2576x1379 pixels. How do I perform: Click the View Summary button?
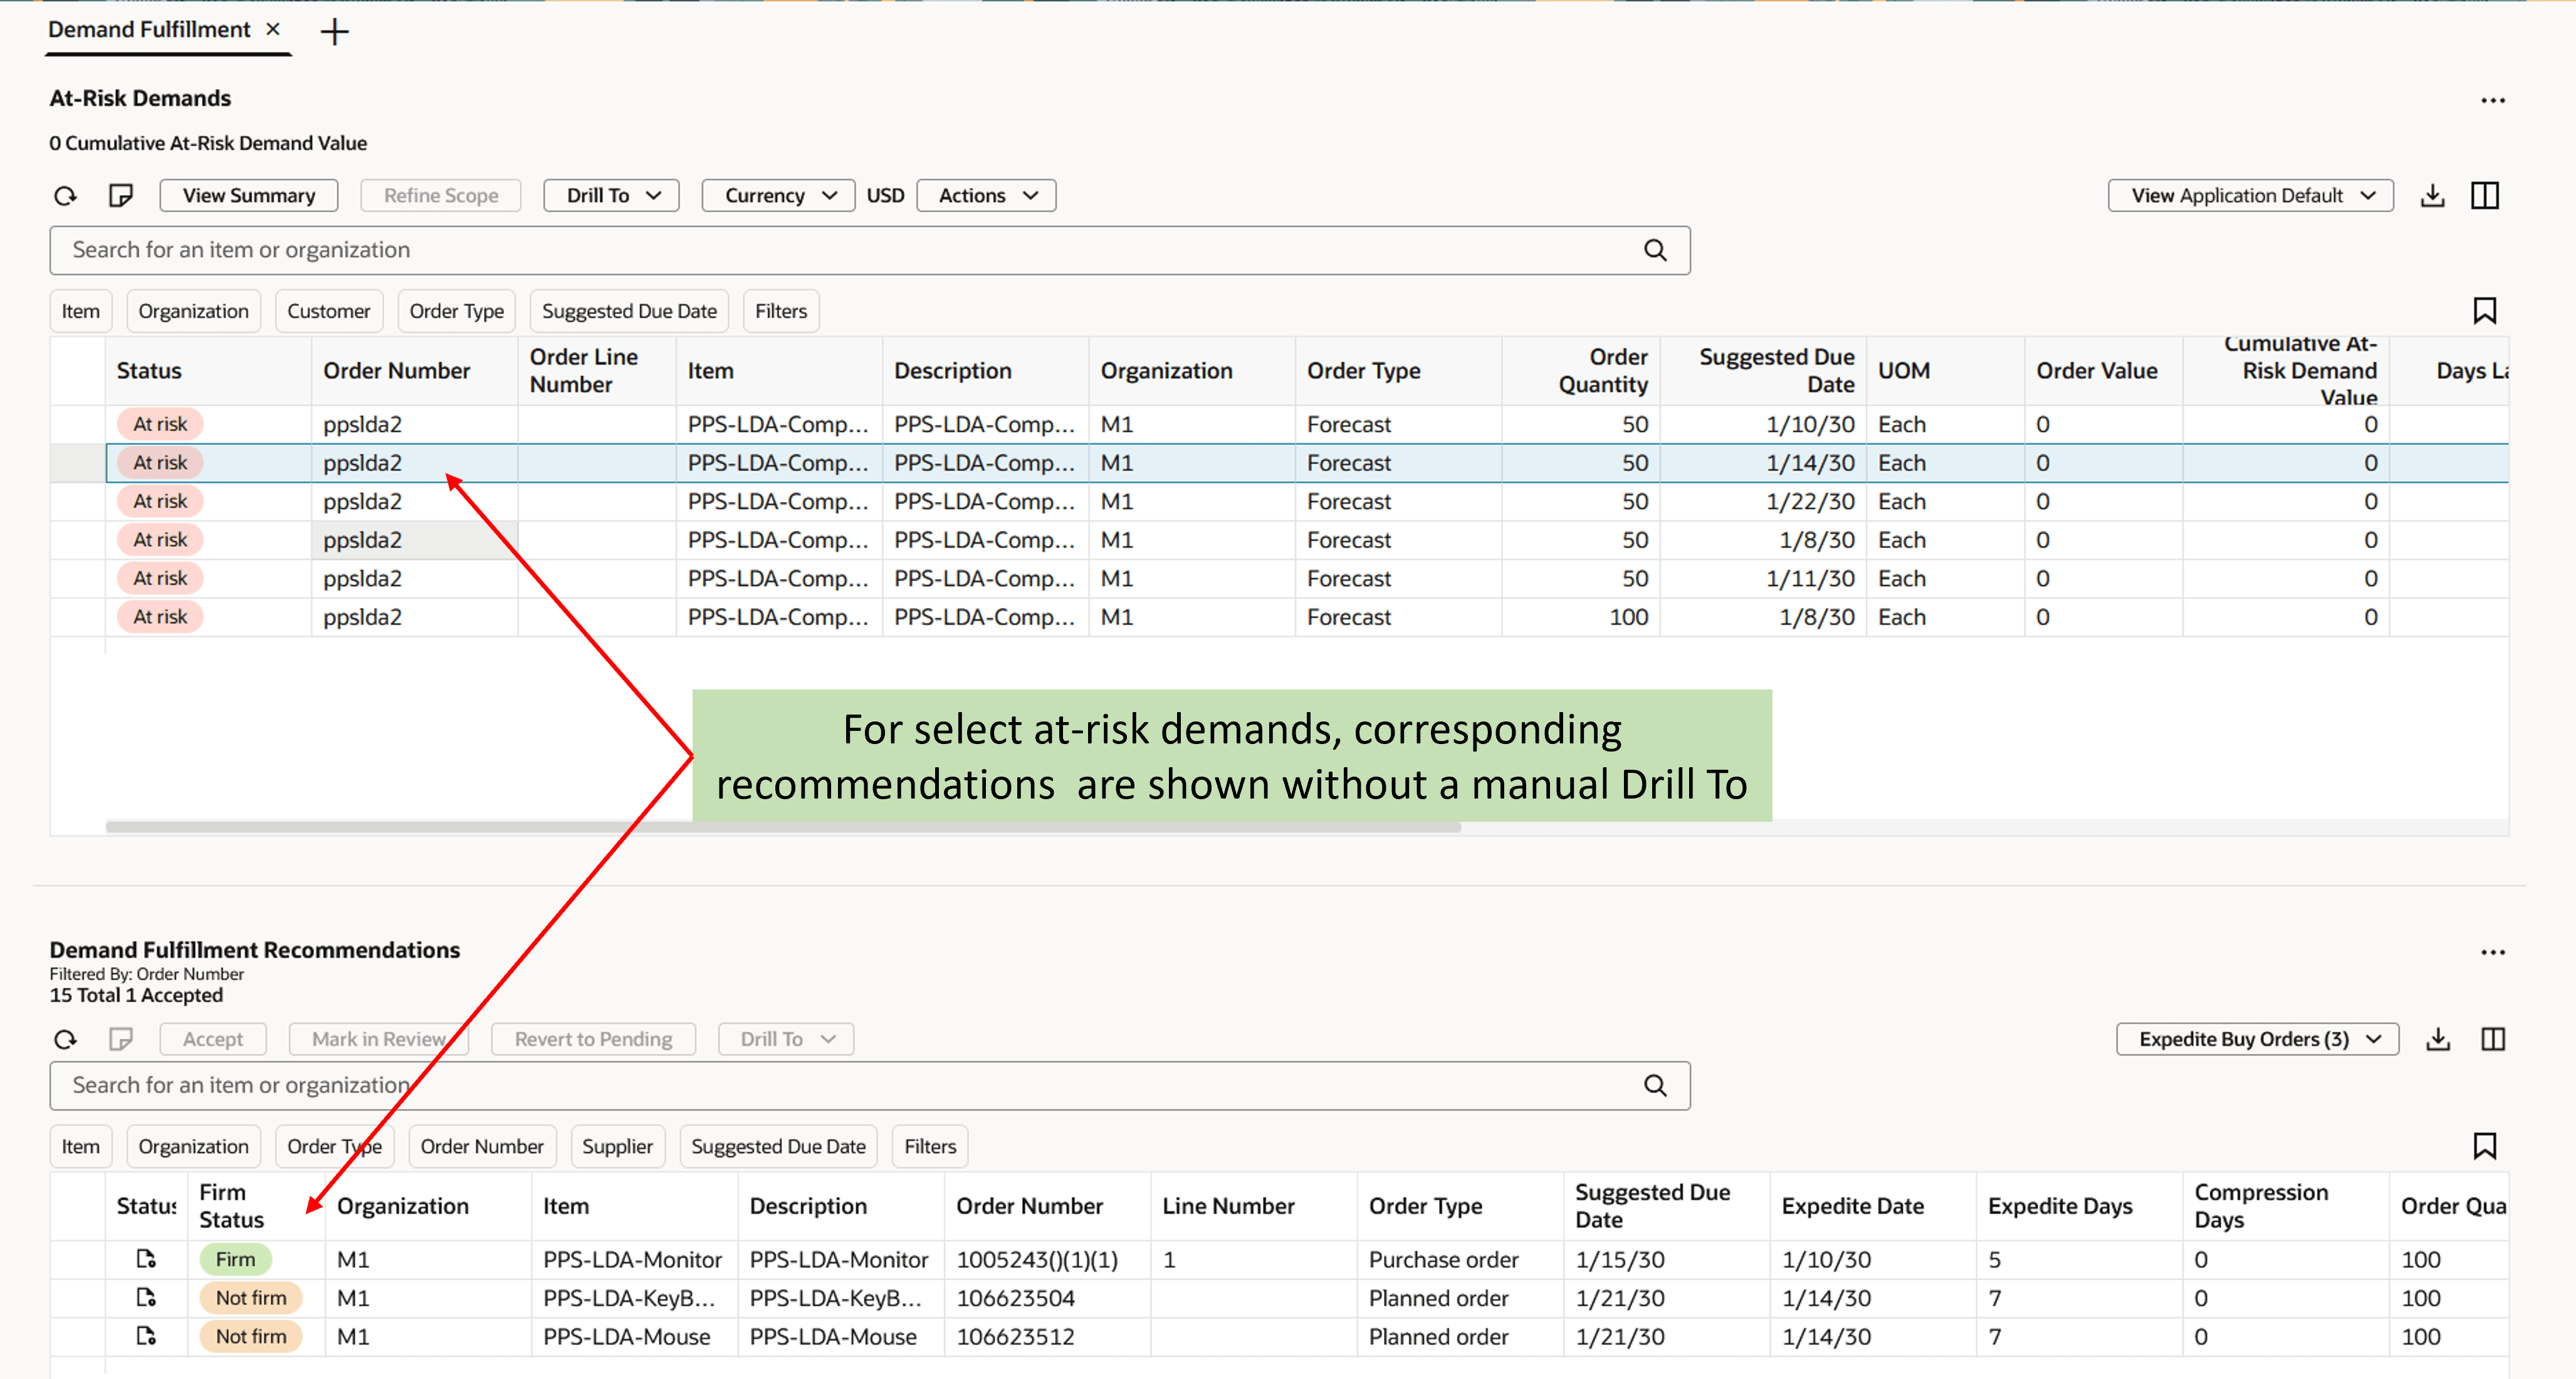click(x=248, y=195)
